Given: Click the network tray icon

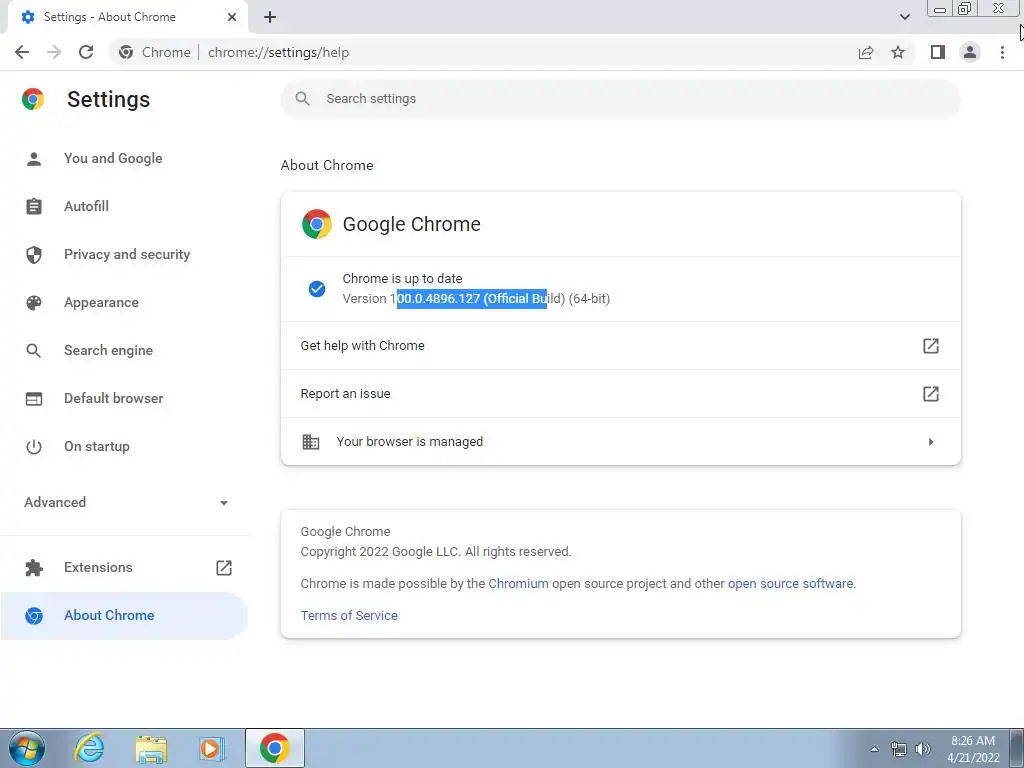Looking at the screenshot, I should (x=899, y=749).
